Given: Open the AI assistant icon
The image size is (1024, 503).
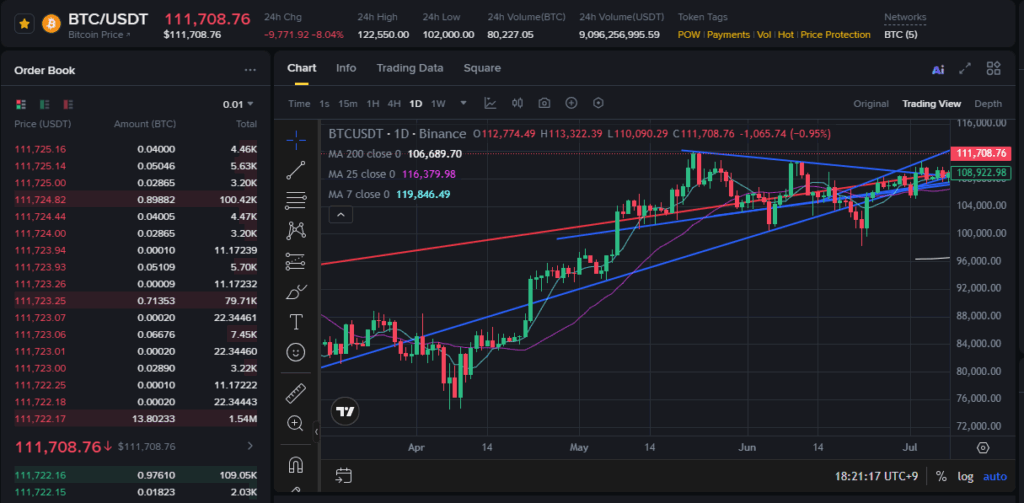Looking at the screenshot, I should coord(937,69).
